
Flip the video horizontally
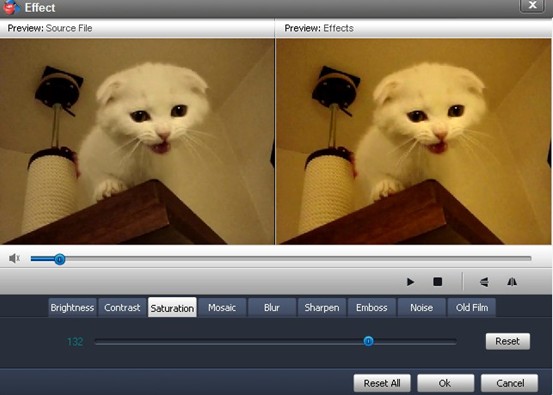click(512, 282)
